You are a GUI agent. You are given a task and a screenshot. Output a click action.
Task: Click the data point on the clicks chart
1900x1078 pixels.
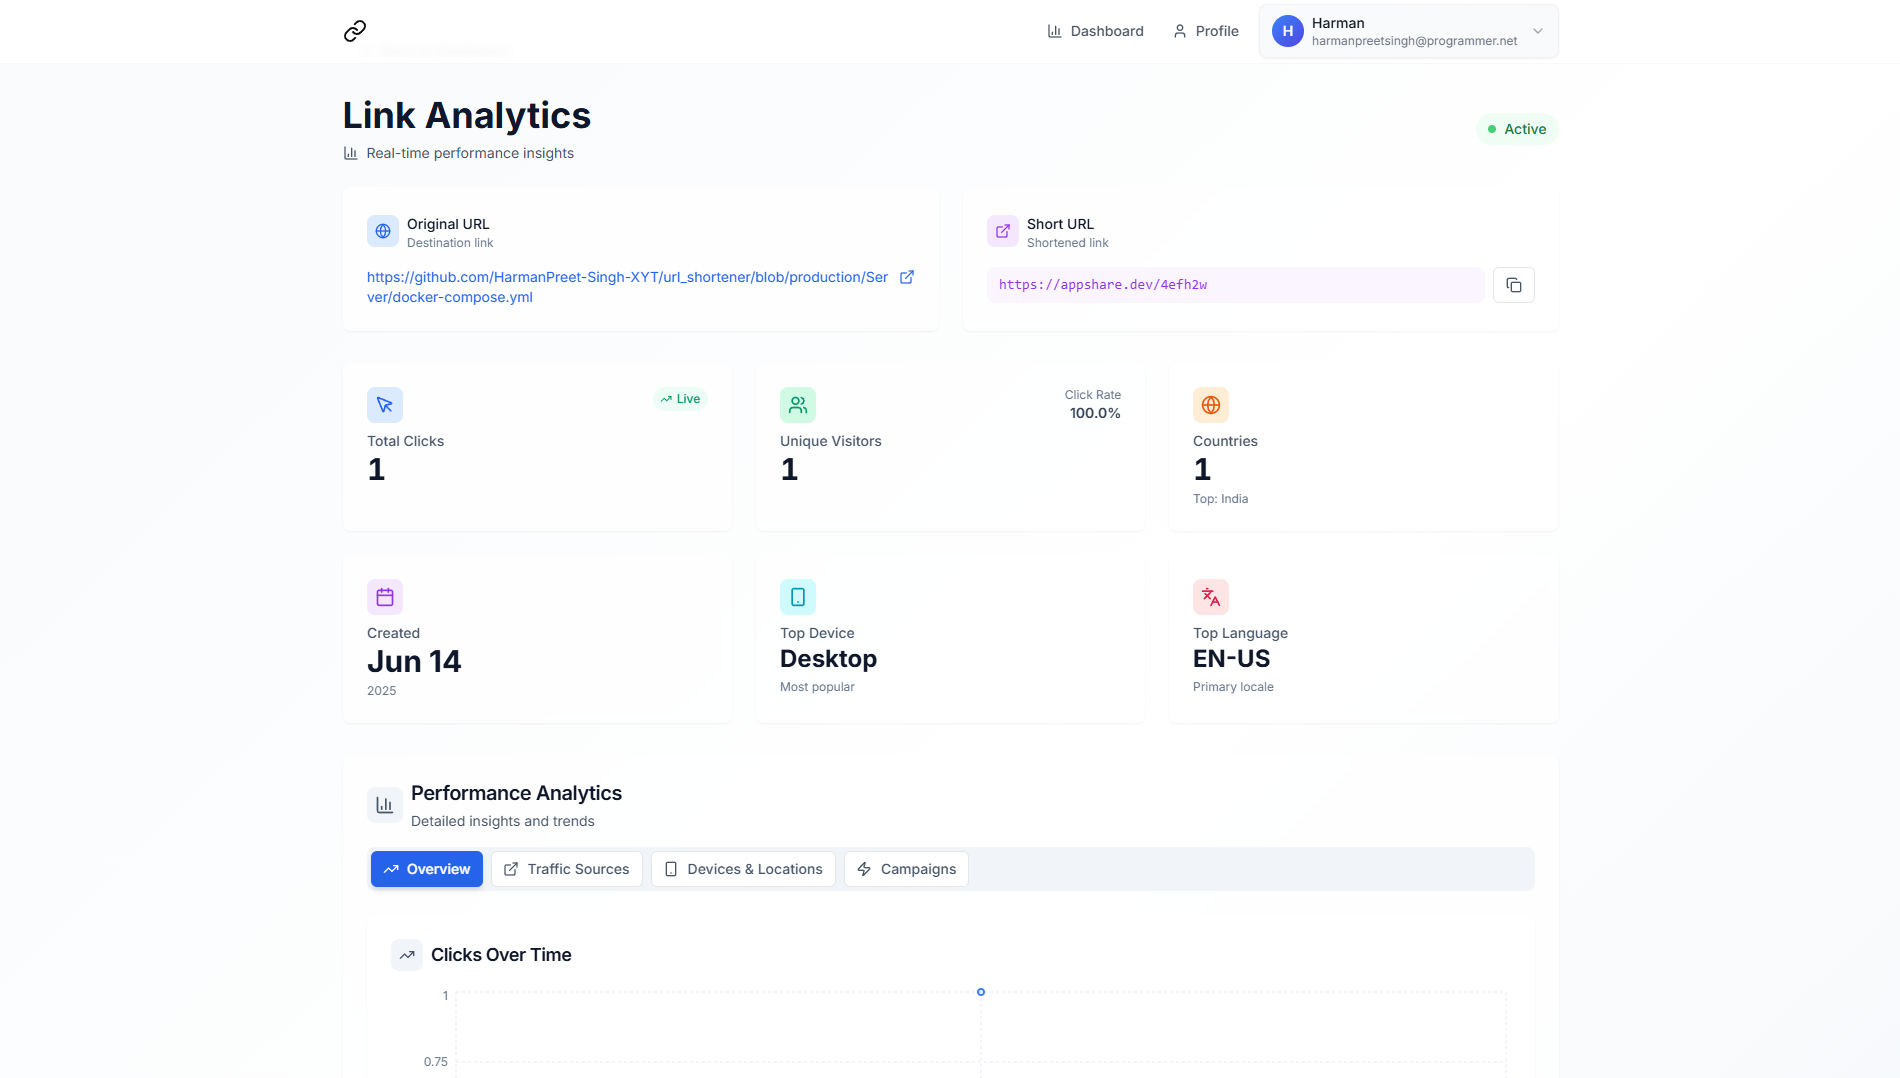coord(981,992)
